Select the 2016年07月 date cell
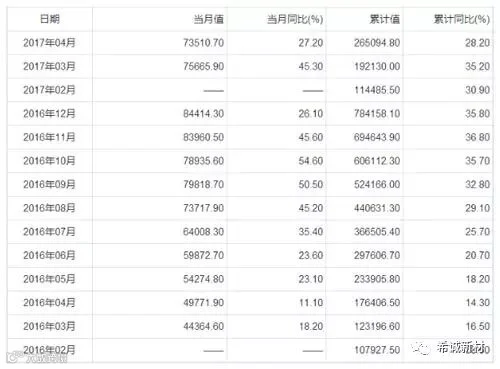500x369 pixels. tap(49, 232)
